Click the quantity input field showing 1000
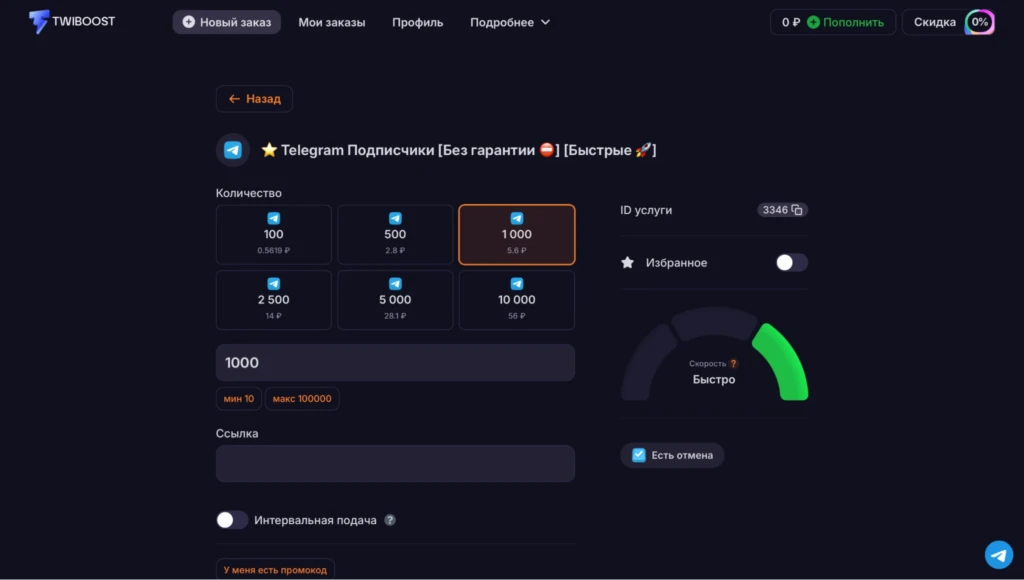 pos(395,362)
